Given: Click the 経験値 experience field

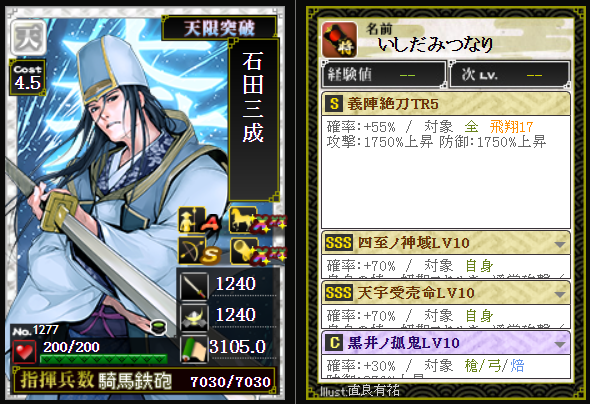Looking at the screenshot, I should coord(383,74).
